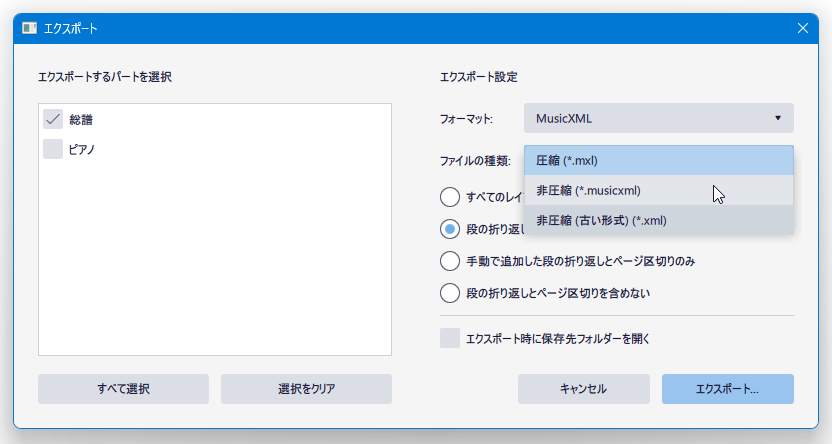
Task: Select the partially hidden 段の折り返し radio button
Action: click(x=450, y=229)
